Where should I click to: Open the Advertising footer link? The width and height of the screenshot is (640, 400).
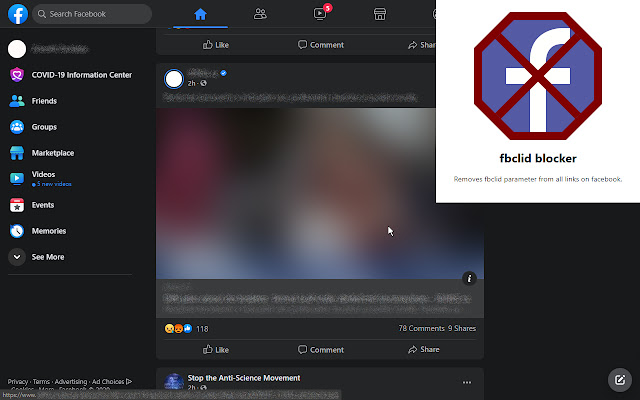click(x=71, y=382)
